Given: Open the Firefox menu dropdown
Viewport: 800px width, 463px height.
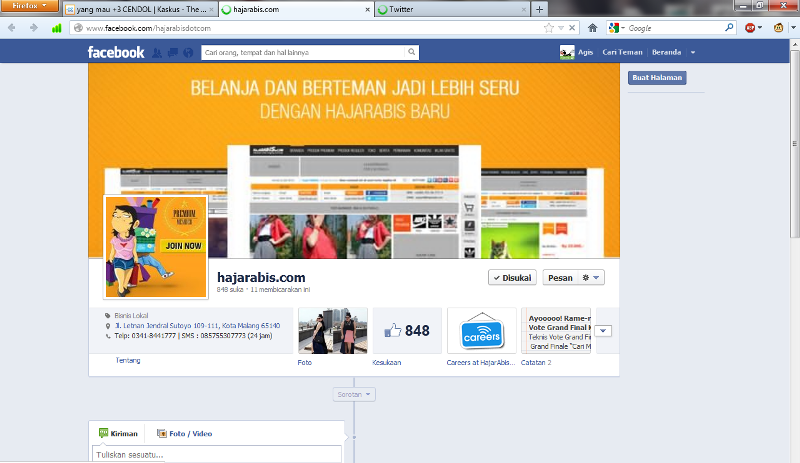Looking at the screenshot, I should click(x=29, y=6).
